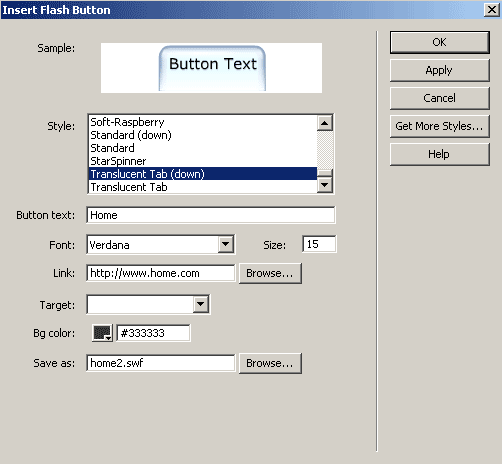The image size is (502, 464).
Task: Open the Bg color swatch picker
Action: click(102, 333)
